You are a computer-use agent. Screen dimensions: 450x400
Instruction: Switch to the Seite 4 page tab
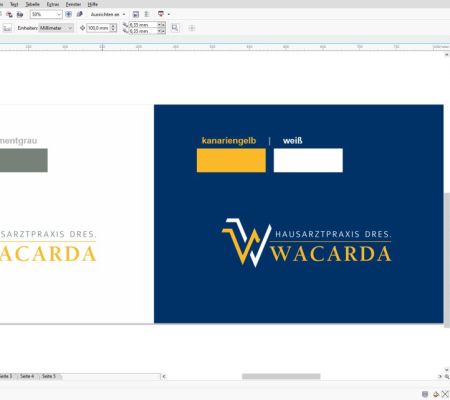27,376
